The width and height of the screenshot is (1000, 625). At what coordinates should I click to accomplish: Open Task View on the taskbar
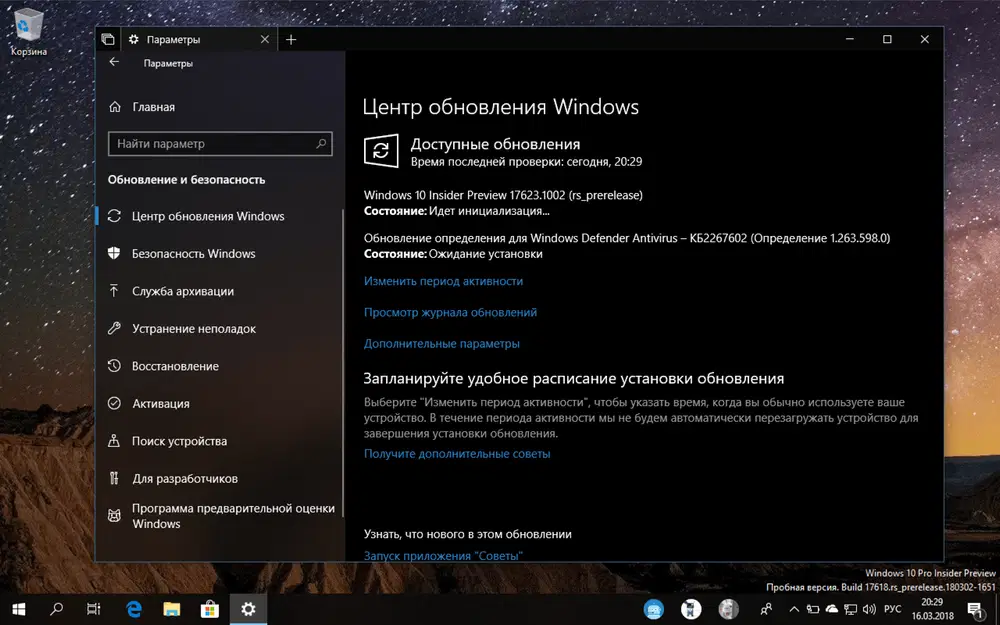94,609
